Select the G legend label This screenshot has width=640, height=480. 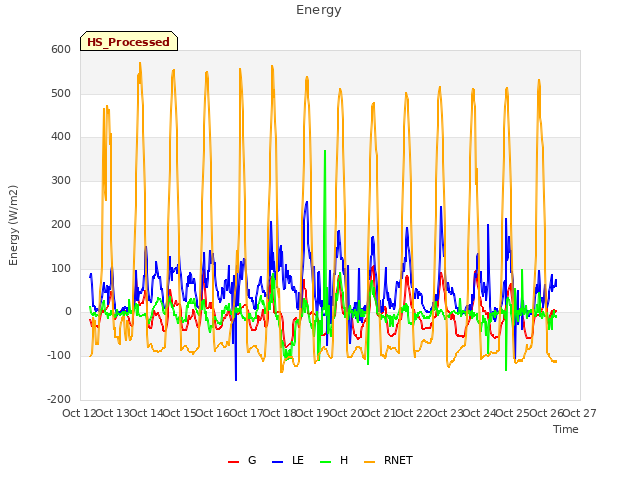(x=252, y=460)
